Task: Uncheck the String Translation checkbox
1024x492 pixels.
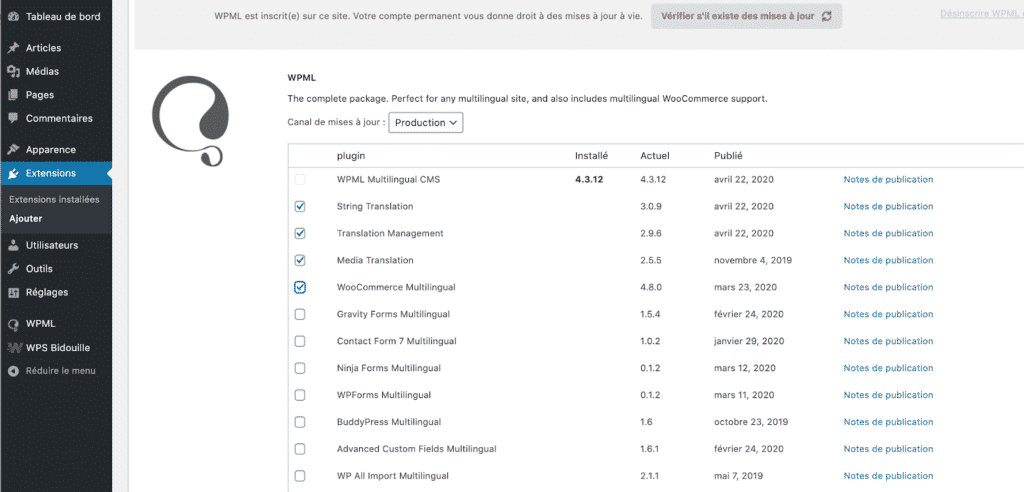Action: (300, 206)
